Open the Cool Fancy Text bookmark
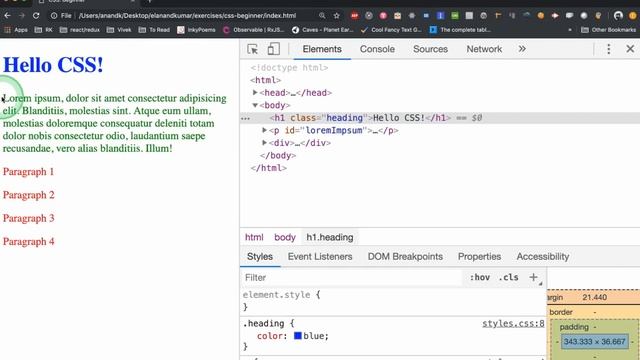Viewport: 640px width, 360px height. coord(391,30)
